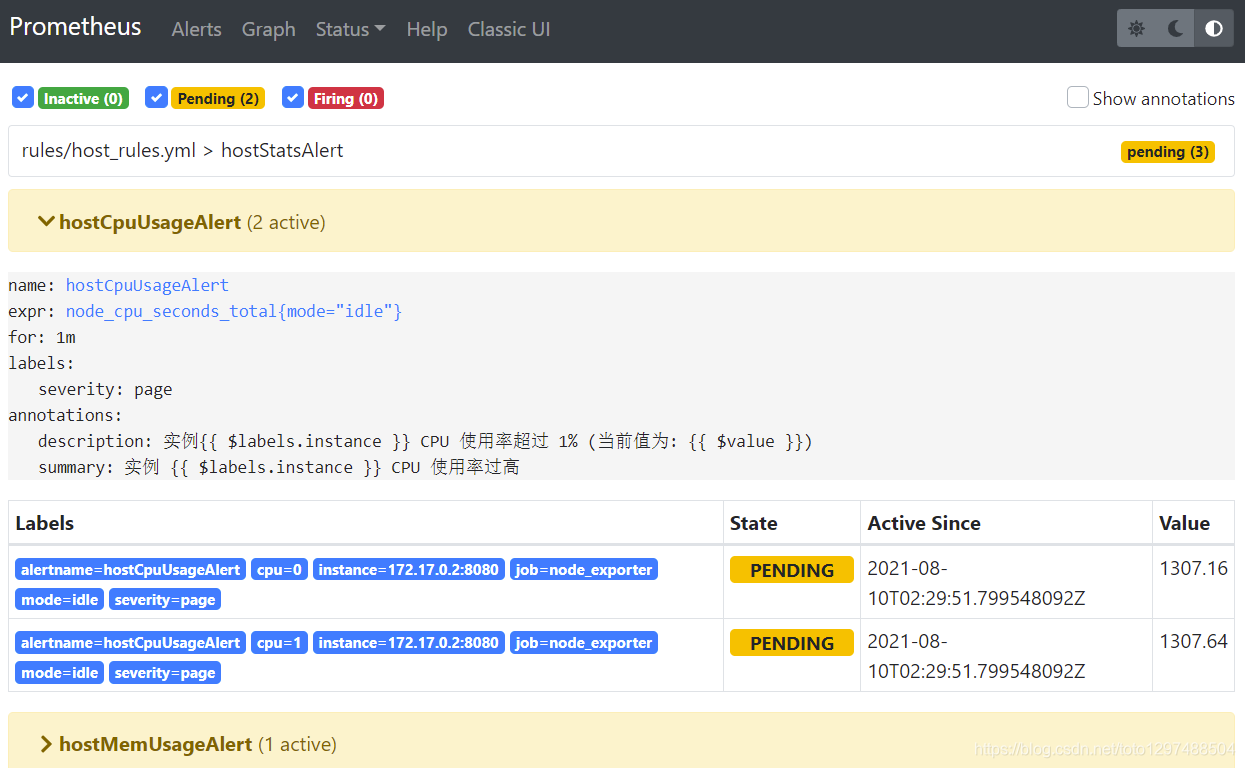Click the 'severity: page' rule line

pos(105,389)
